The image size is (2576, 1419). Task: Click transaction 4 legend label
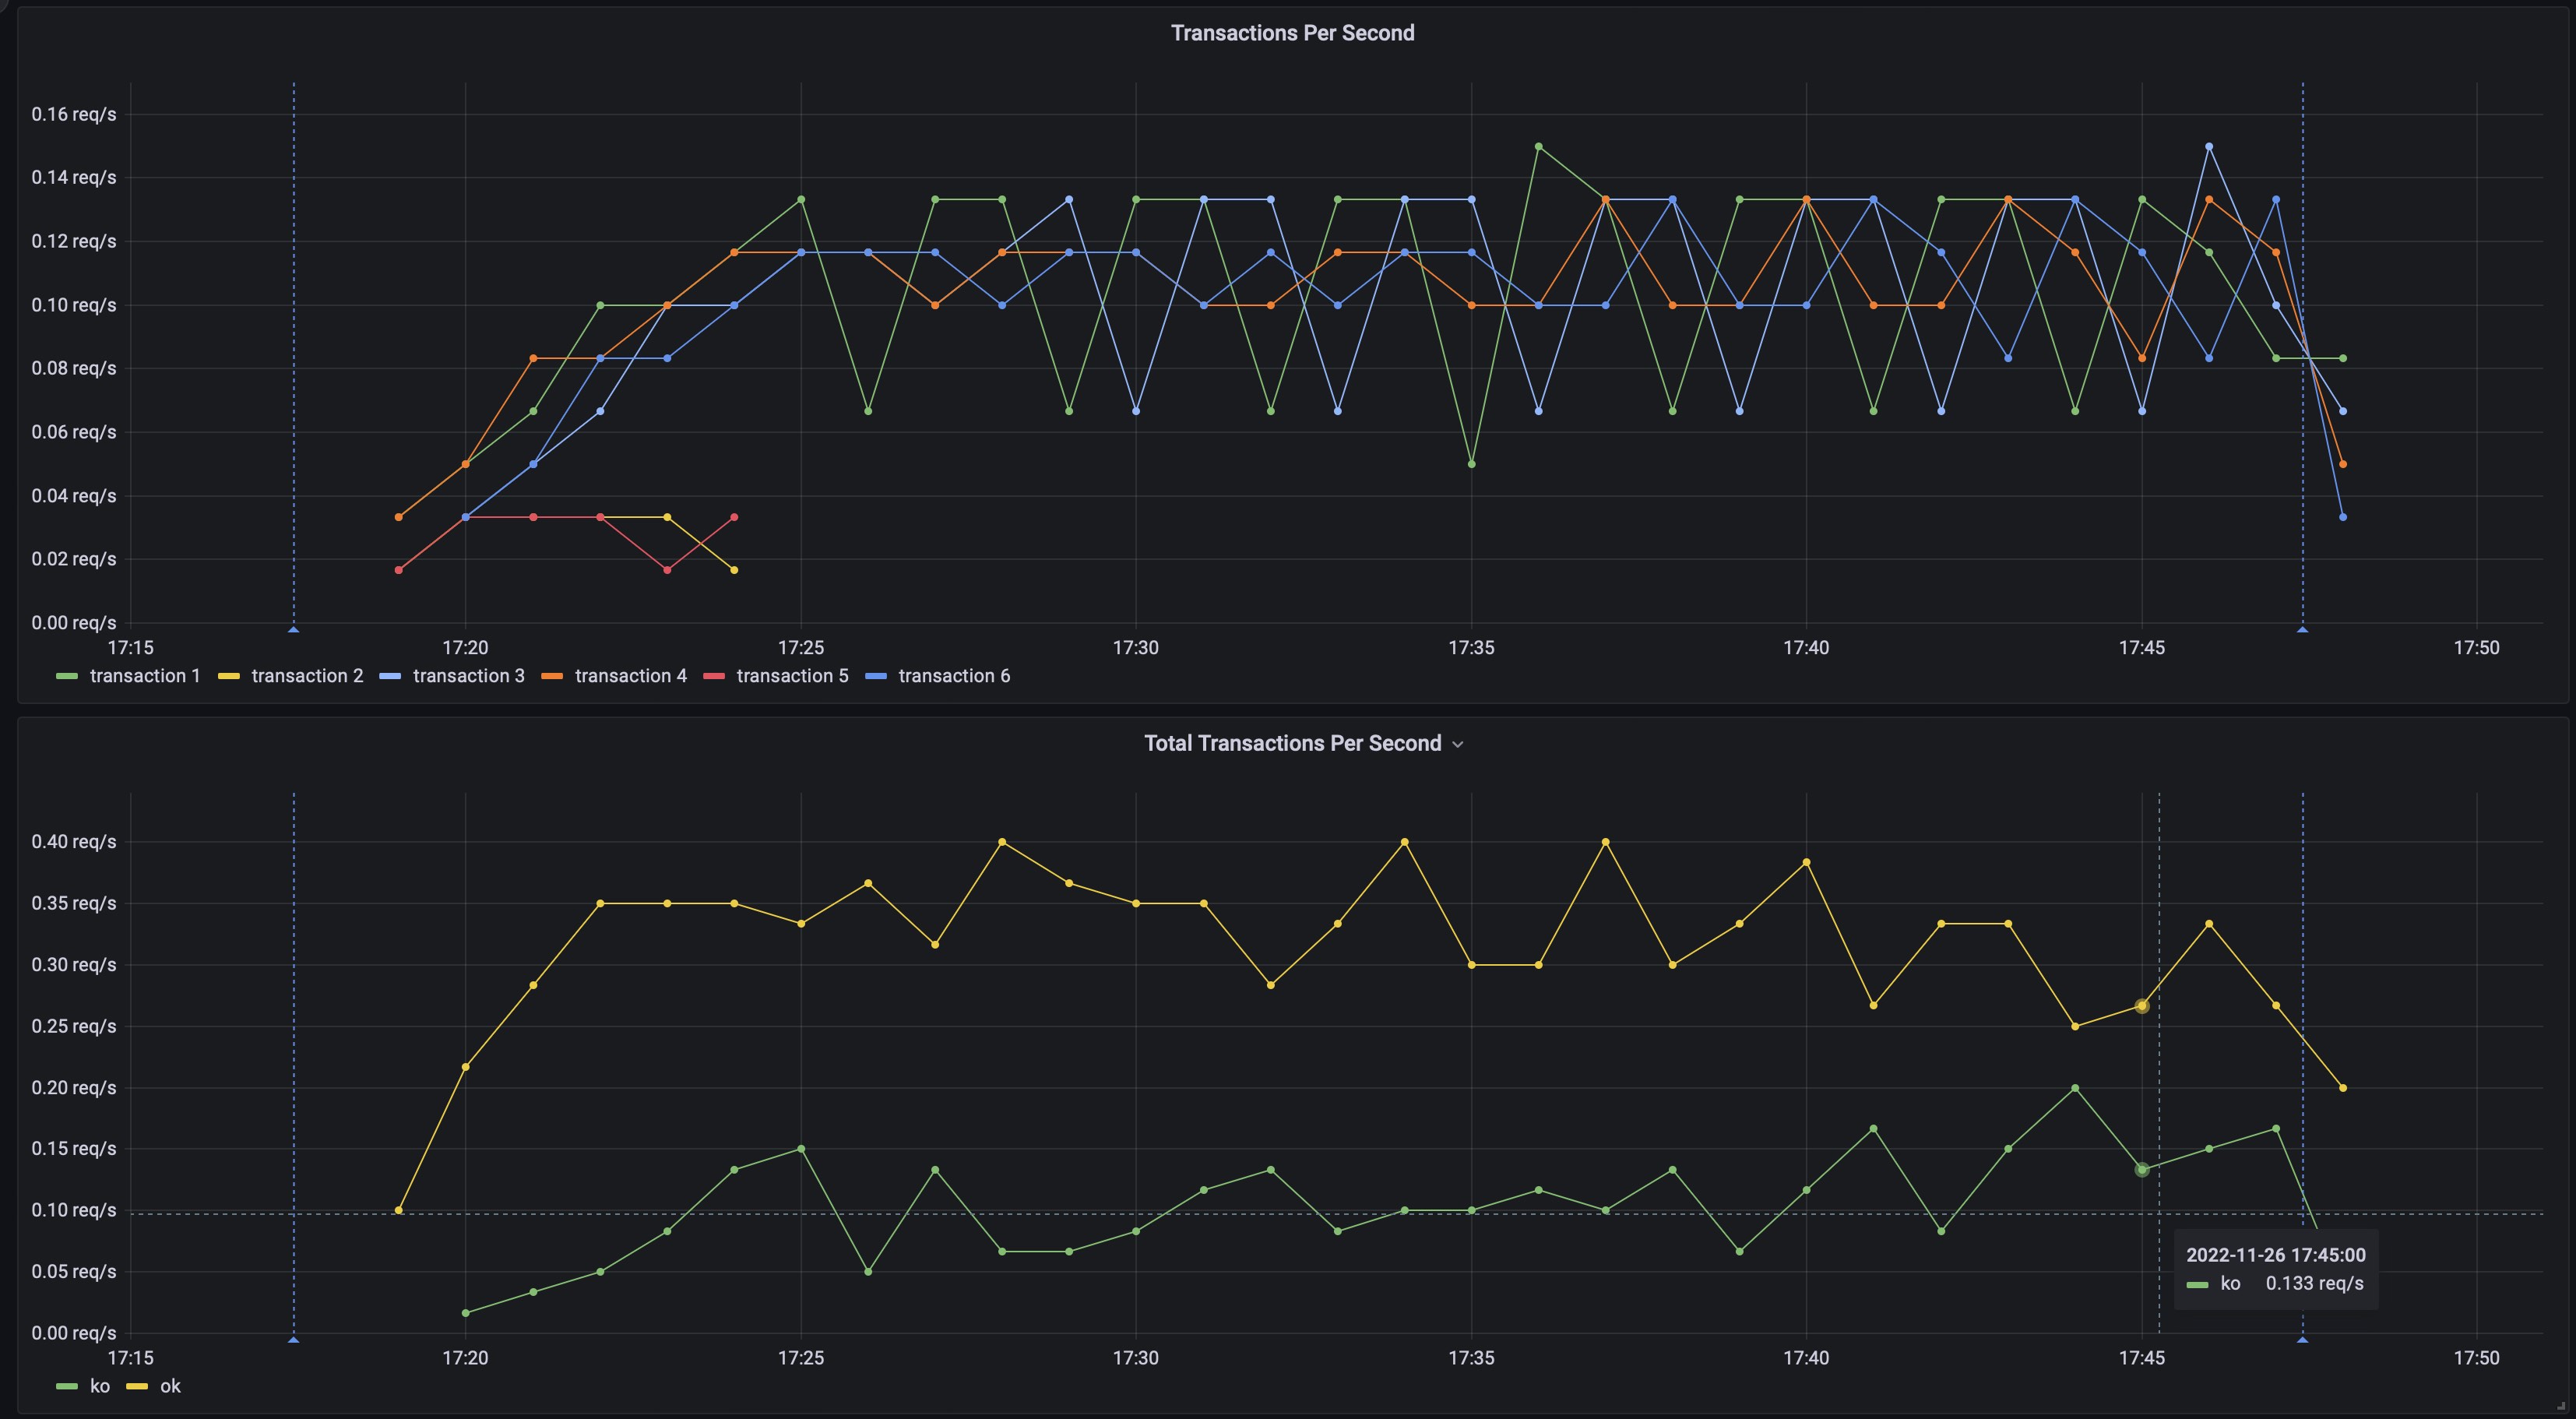tap(630, 676)
